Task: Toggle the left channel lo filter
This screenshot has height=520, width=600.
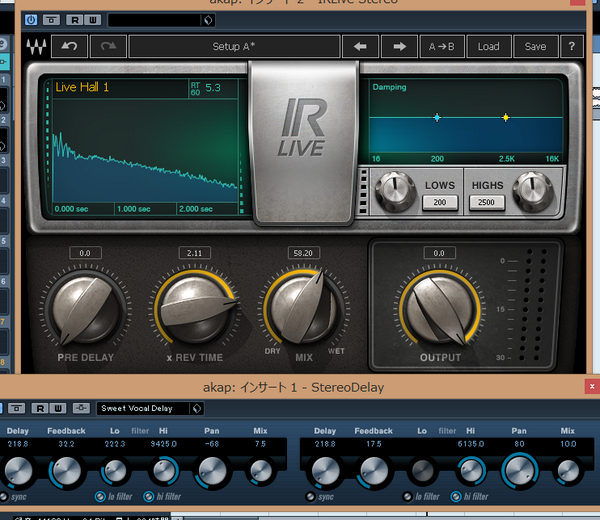Action: [x=100, y=497]
